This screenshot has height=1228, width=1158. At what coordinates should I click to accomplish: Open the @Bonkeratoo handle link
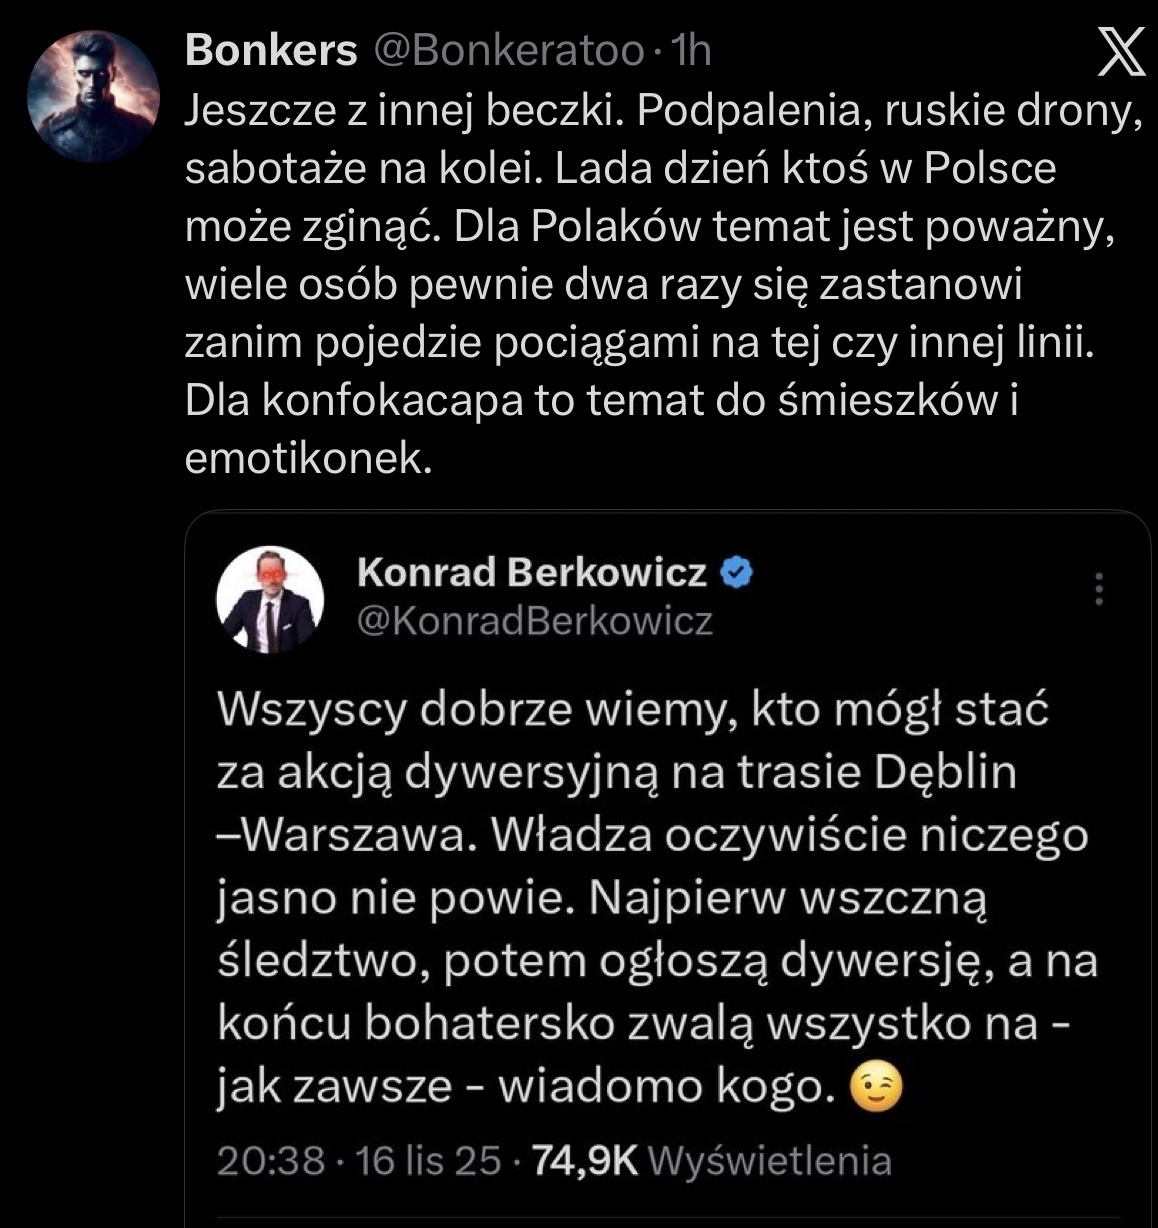pyautogui.click(x=508, y=50)
